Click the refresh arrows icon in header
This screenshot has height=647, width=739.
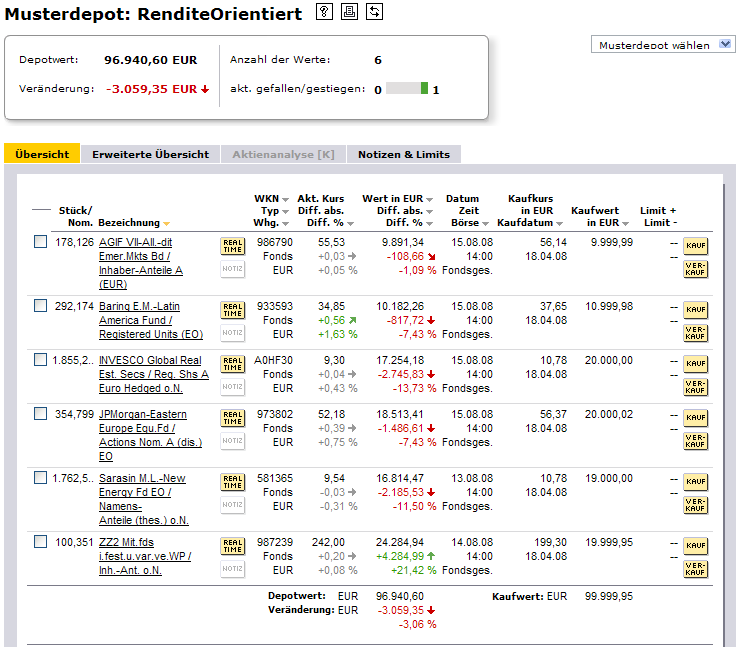(x=374, y=12)
